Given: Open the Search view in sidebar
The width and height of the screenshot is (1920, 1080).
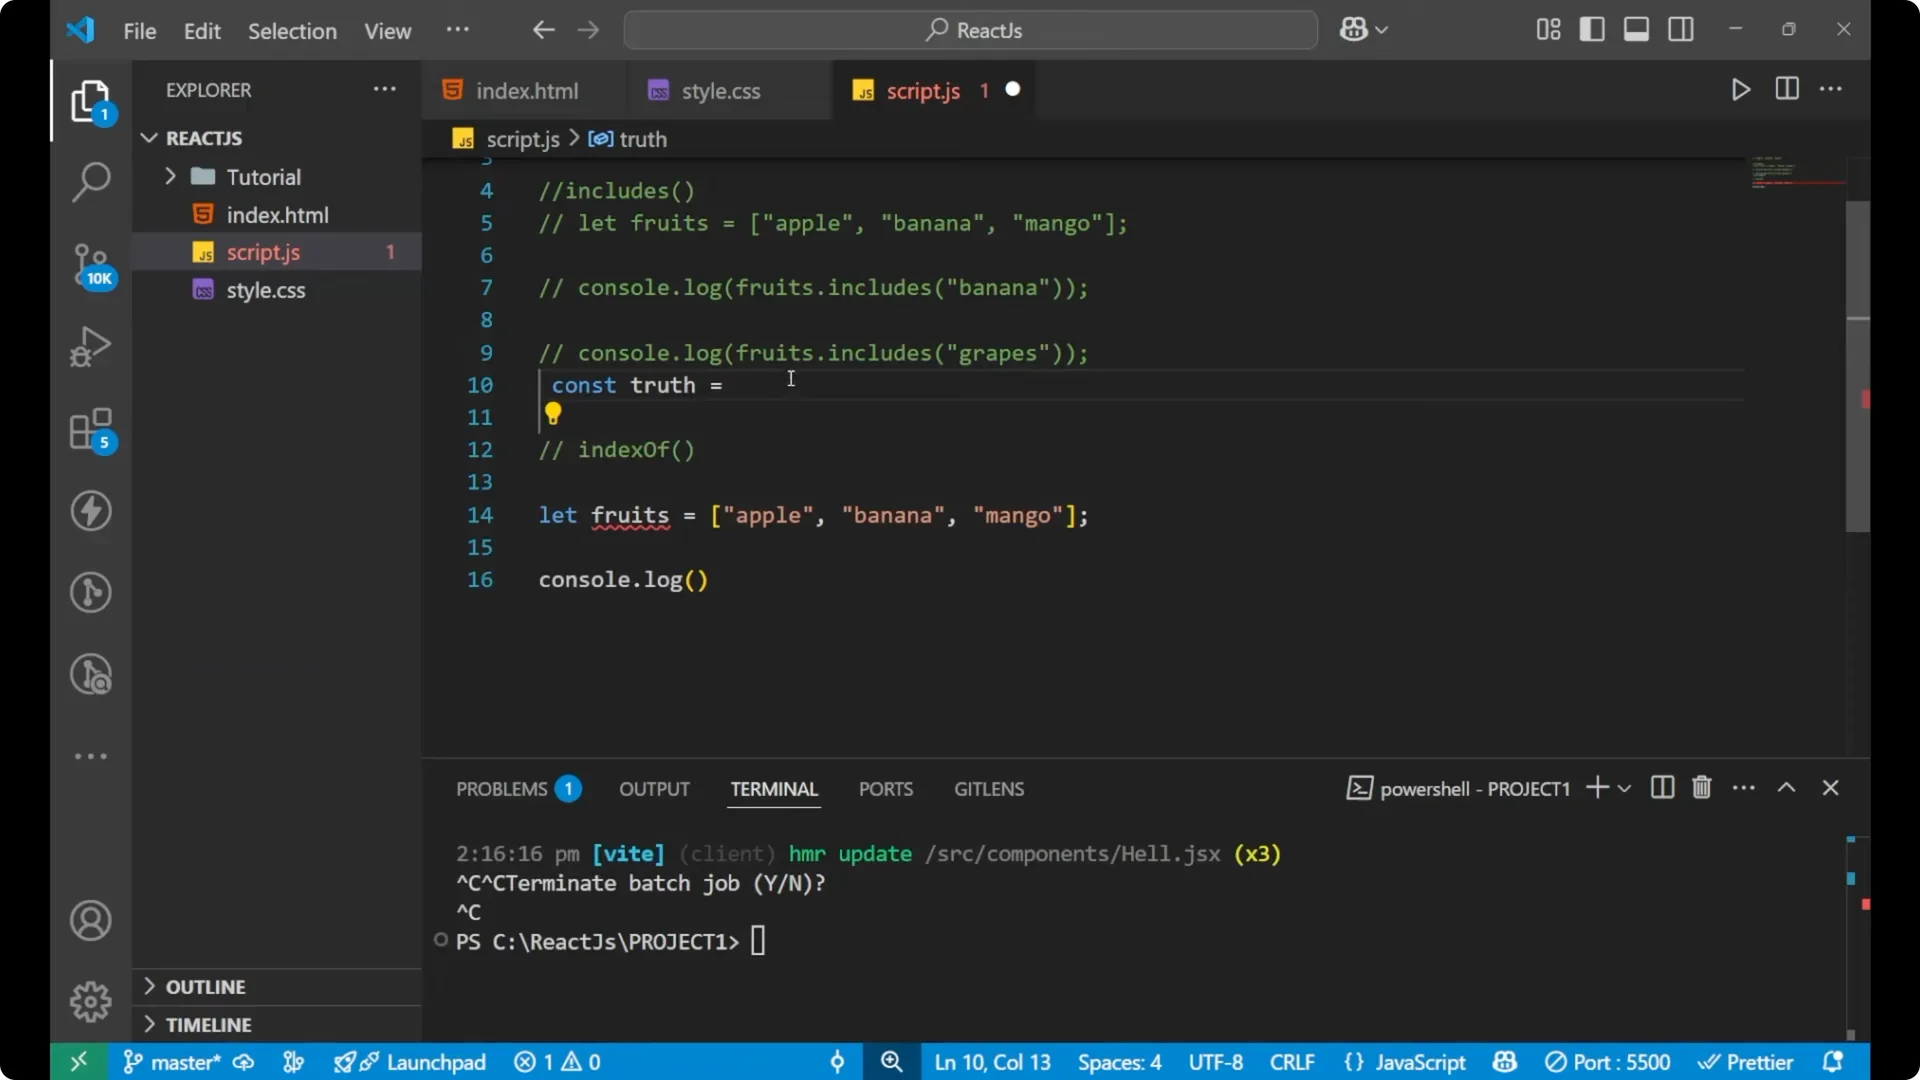Looking at the screenshot, I should [x=90, y=182].
